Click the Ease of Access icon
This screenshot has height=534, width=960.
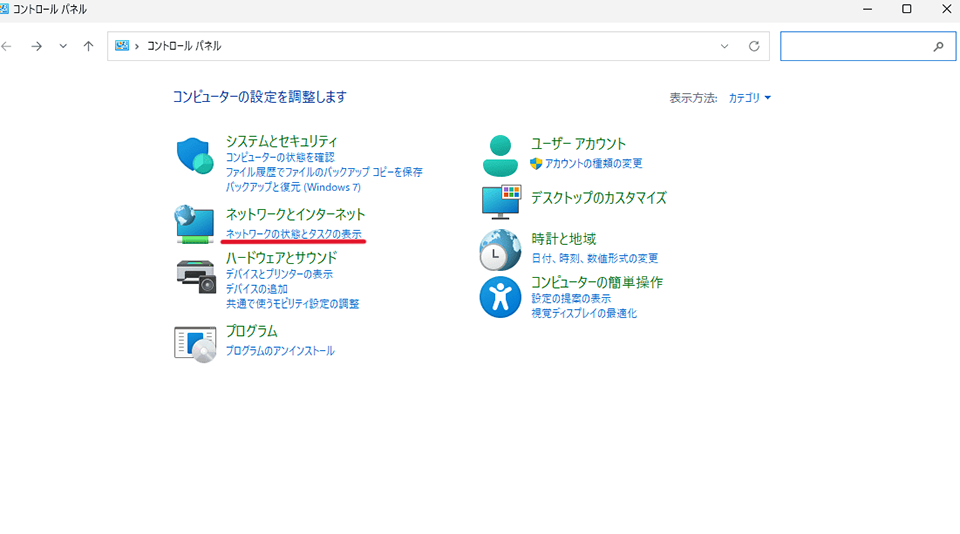[x=500, y=297]
